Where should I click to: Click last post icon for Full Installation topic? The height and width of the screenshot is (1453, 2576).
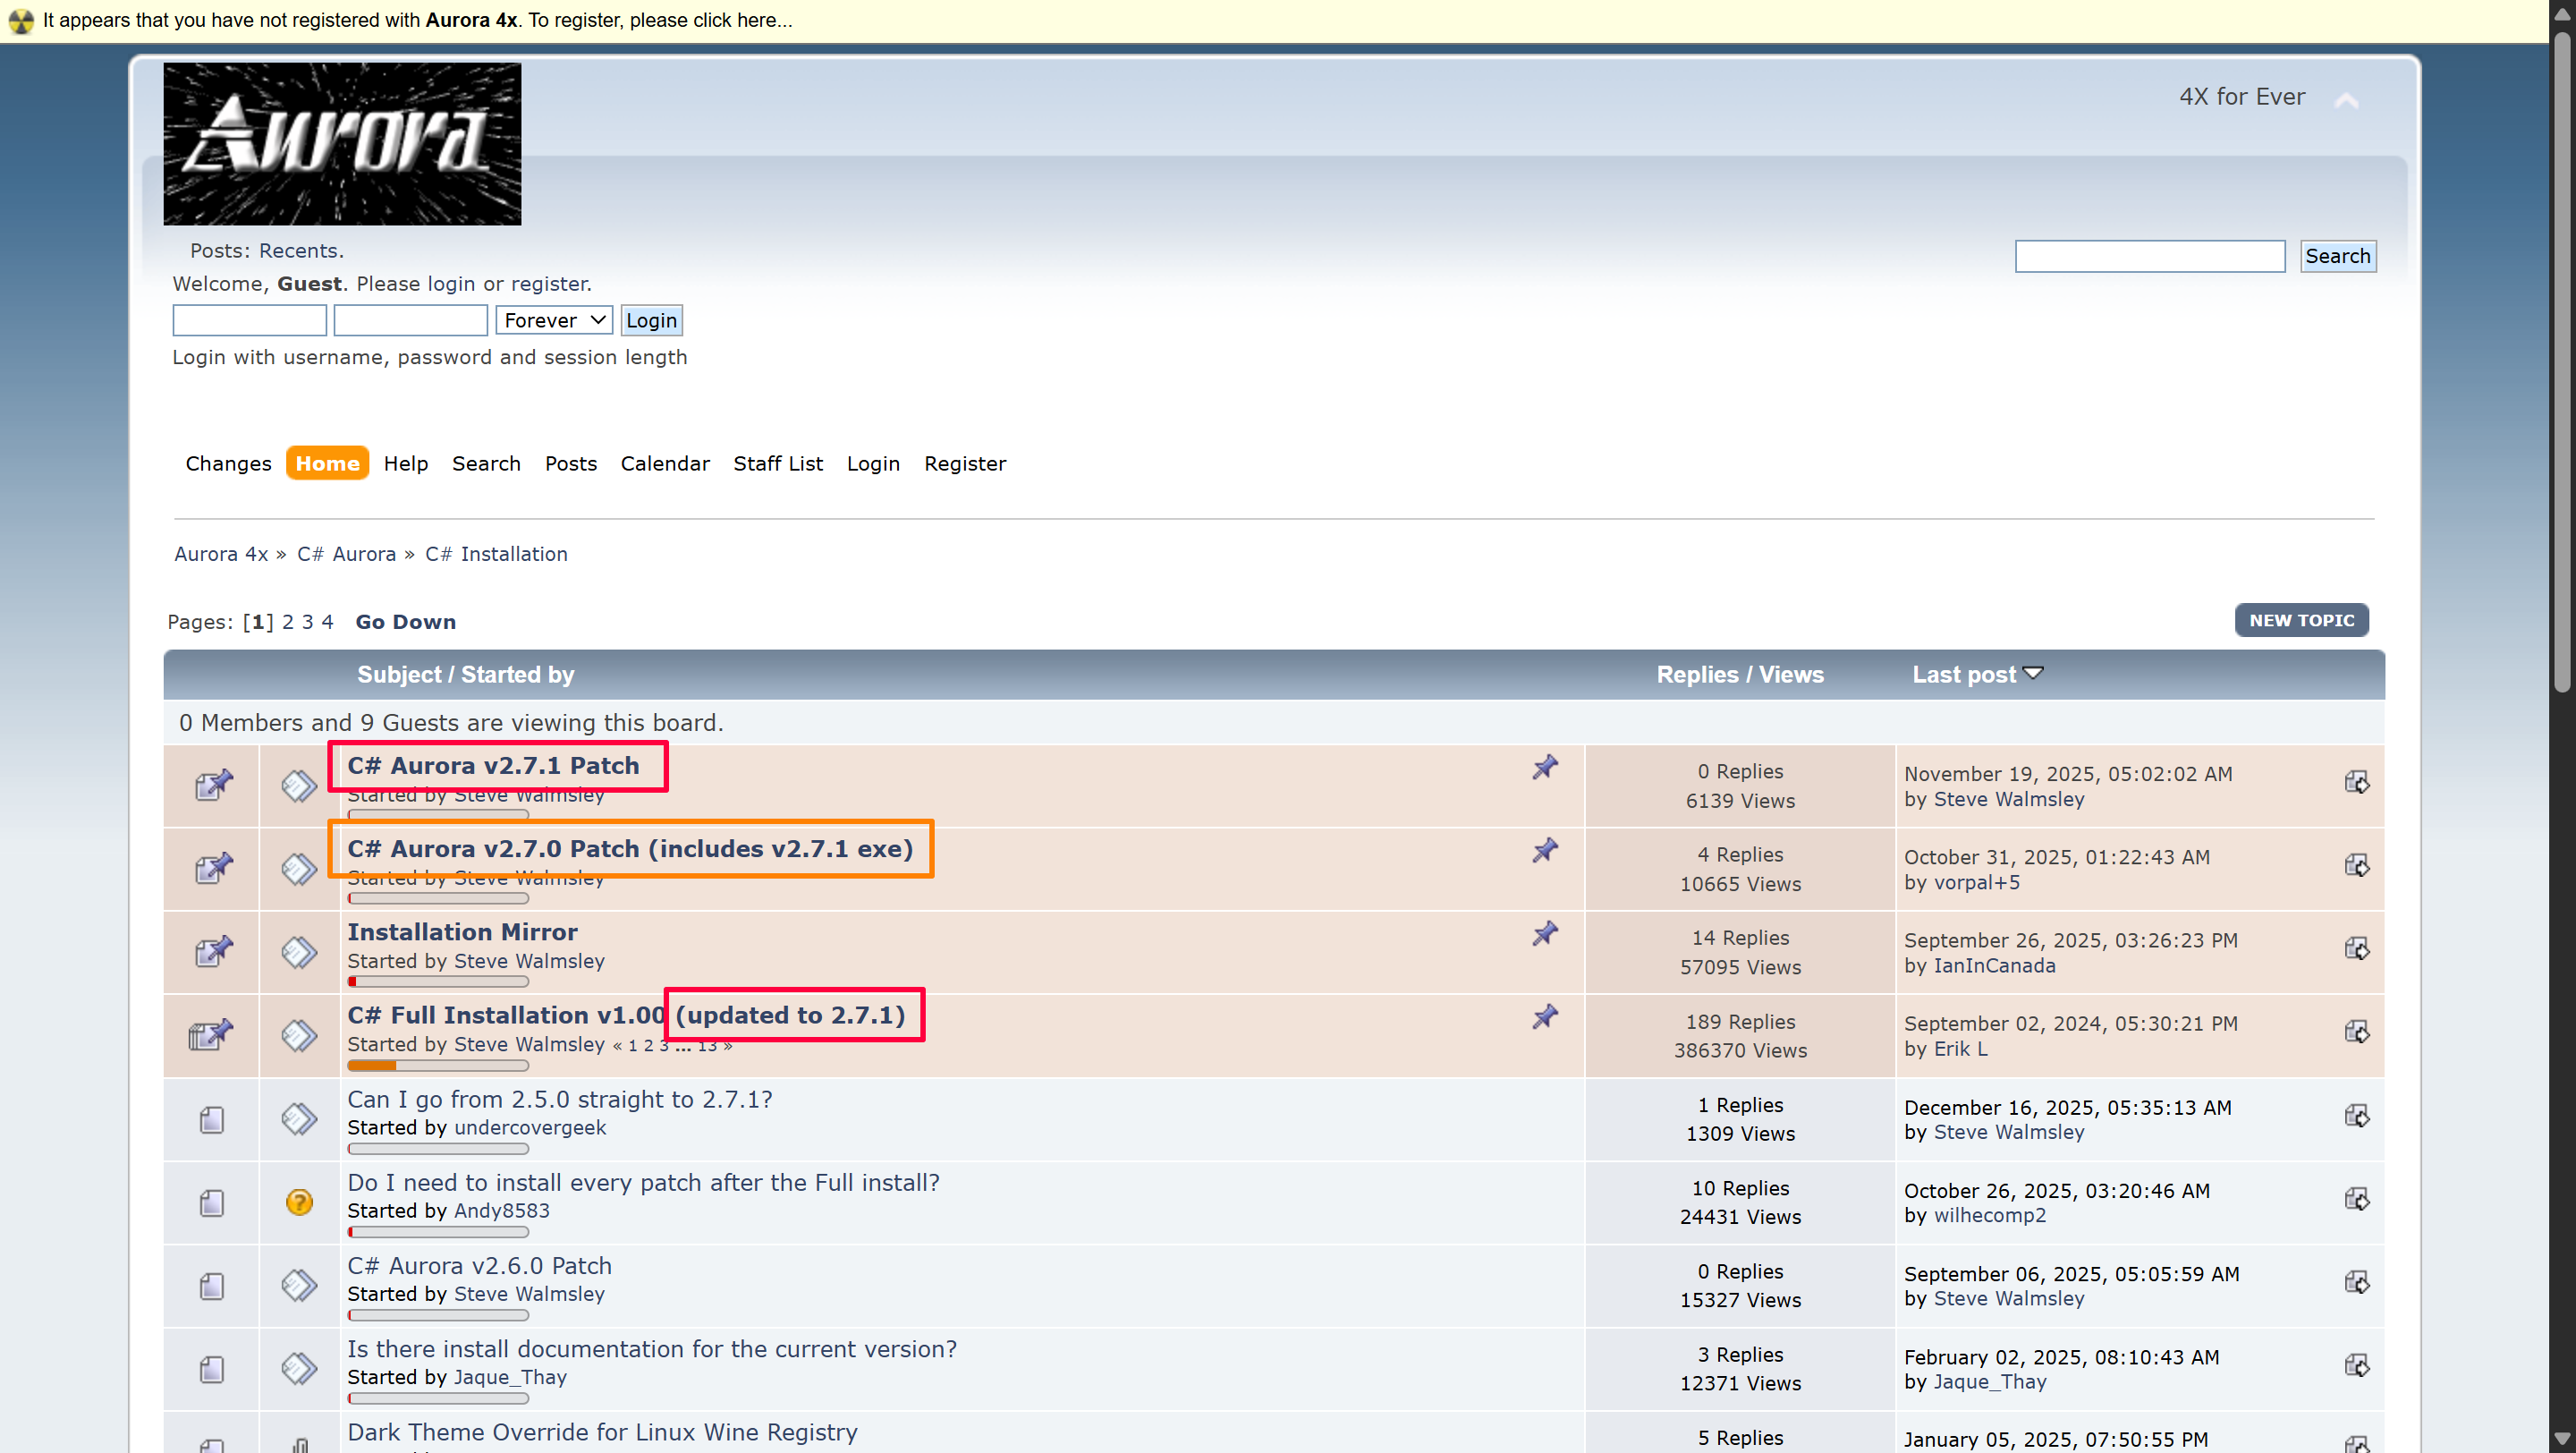[2356, 1031]
